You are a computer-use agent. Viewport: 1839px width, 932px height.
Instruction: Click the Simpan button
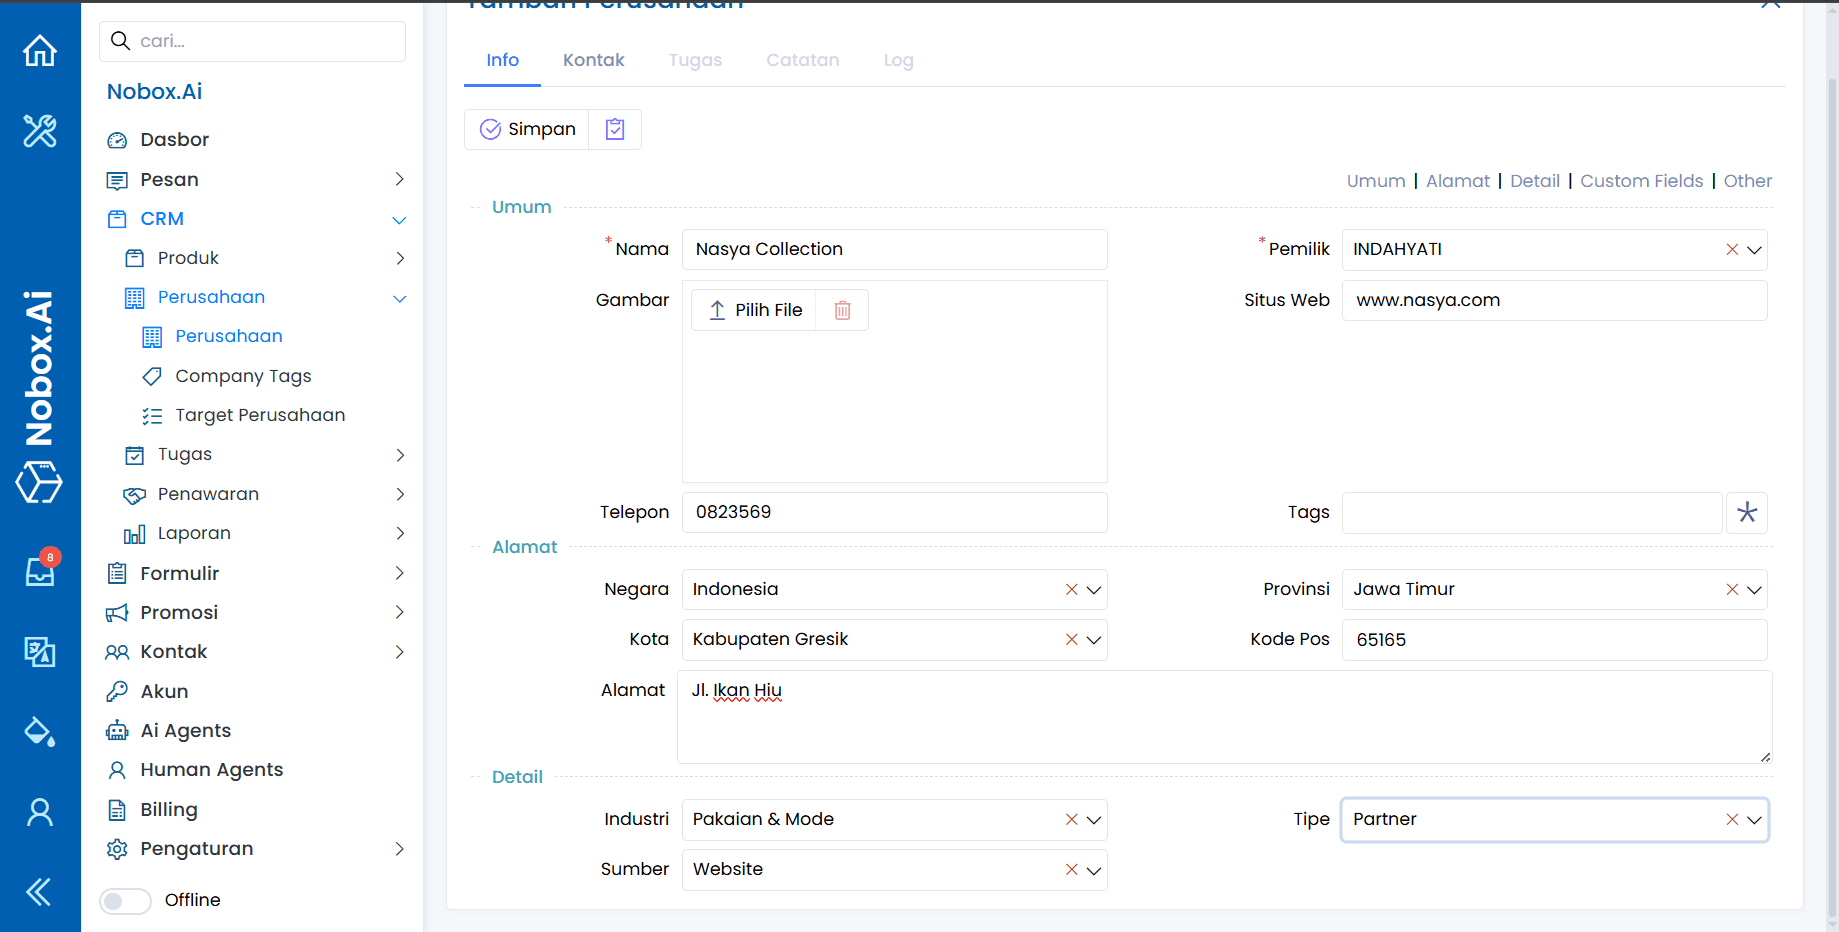tap(527, 129)
